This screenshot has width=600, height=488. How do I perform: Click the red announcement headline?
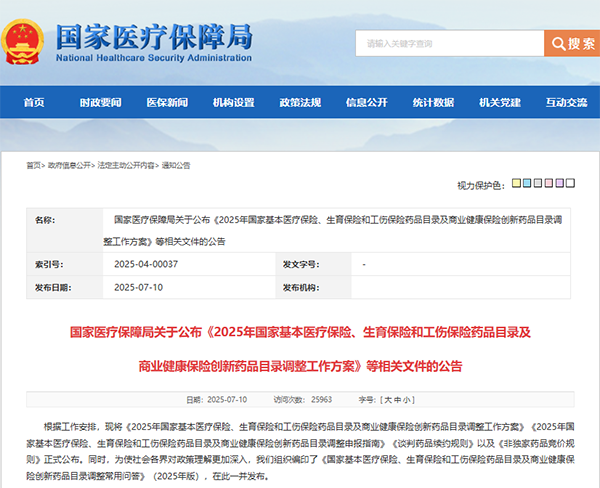(x=300, y=349)
